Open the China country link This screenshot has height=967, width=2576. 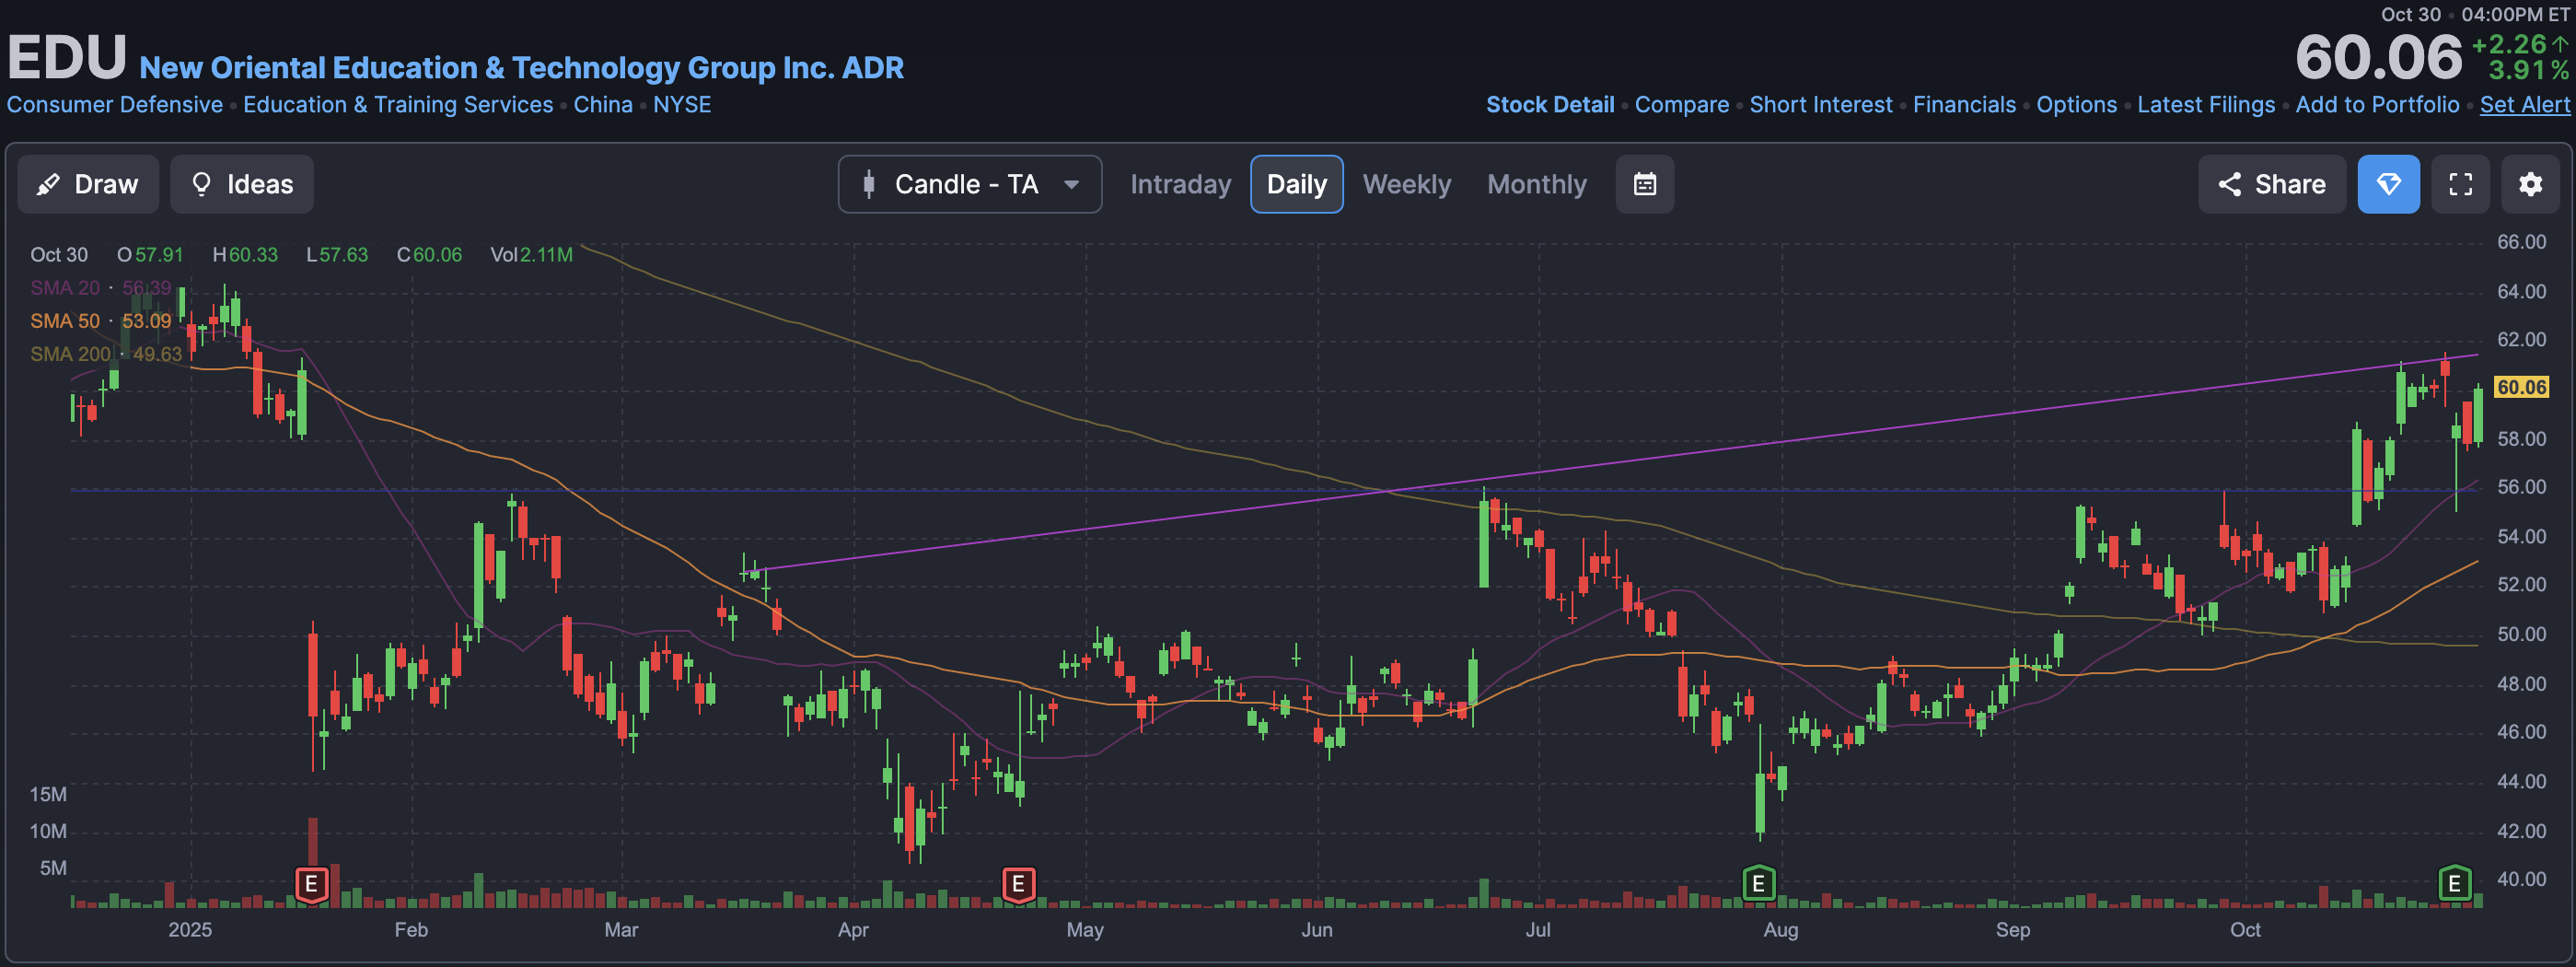tap(603, 104)
